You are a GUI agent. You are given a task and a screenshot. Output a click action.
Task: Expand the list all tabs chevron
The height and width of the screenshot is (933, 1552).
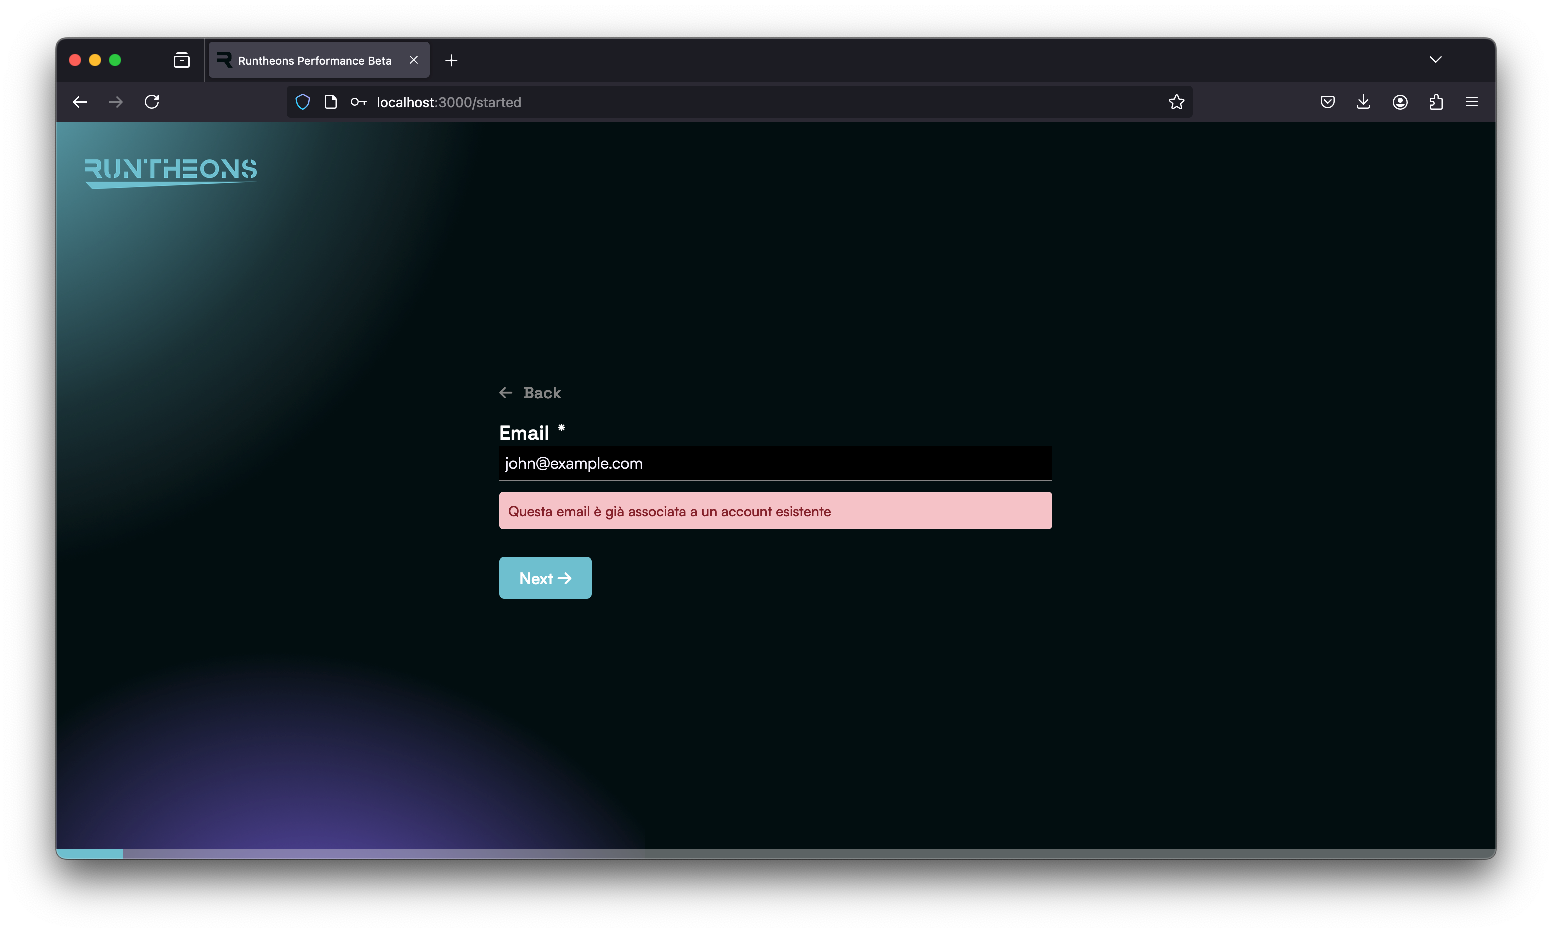[1435, 60]
